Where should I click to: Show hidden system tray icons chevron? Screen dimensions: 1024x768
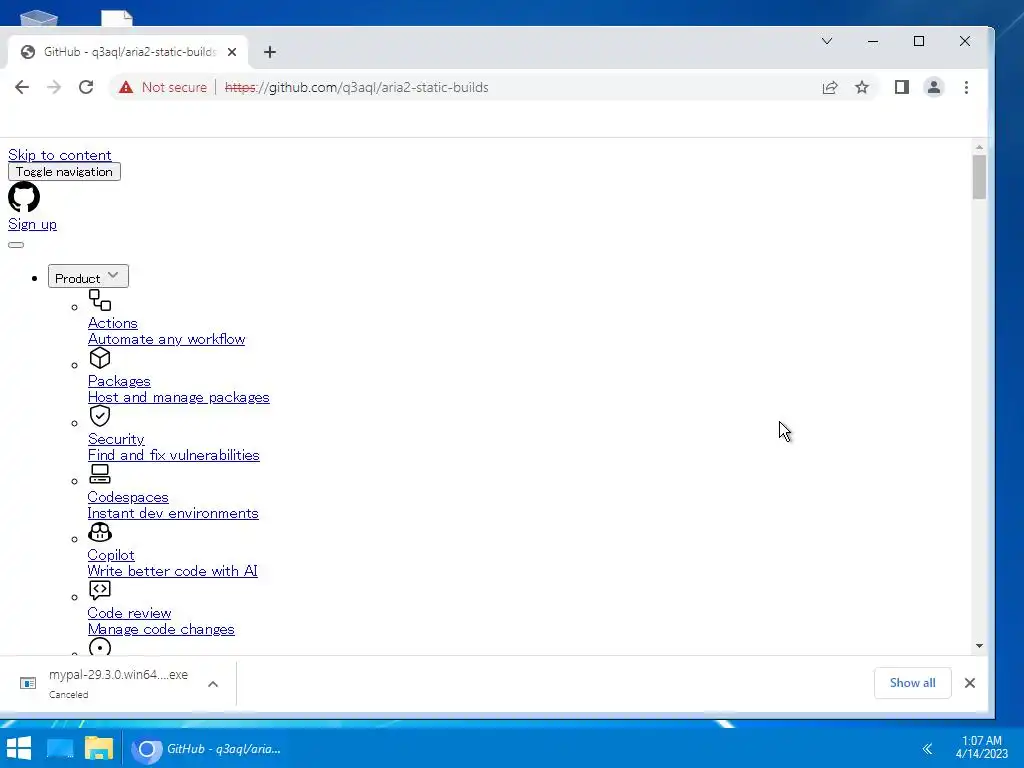[x=927, y=749]
